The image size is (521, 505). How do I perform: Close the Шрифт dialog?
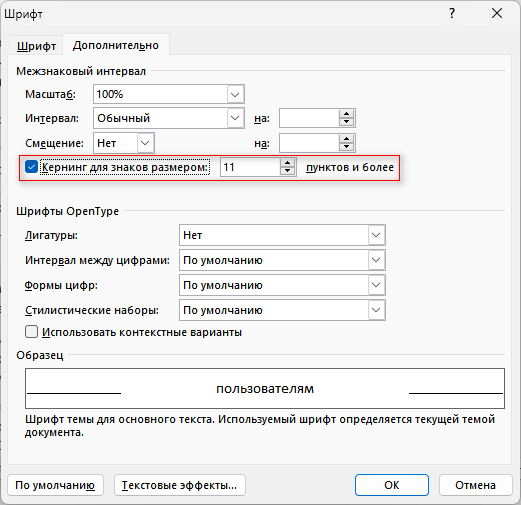(x=497, y=13)
